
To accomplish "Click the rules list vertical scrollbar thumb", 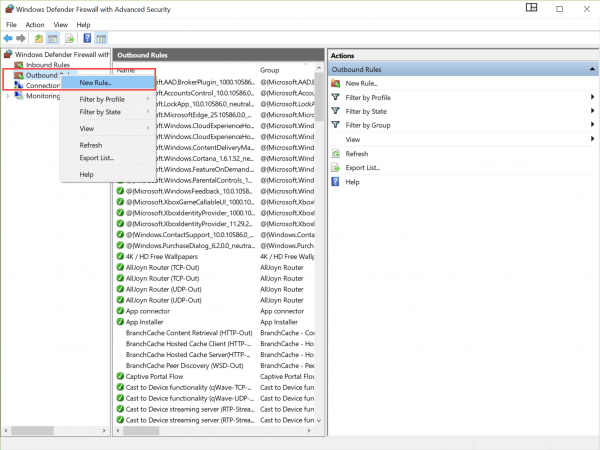I will pos(319,96).
